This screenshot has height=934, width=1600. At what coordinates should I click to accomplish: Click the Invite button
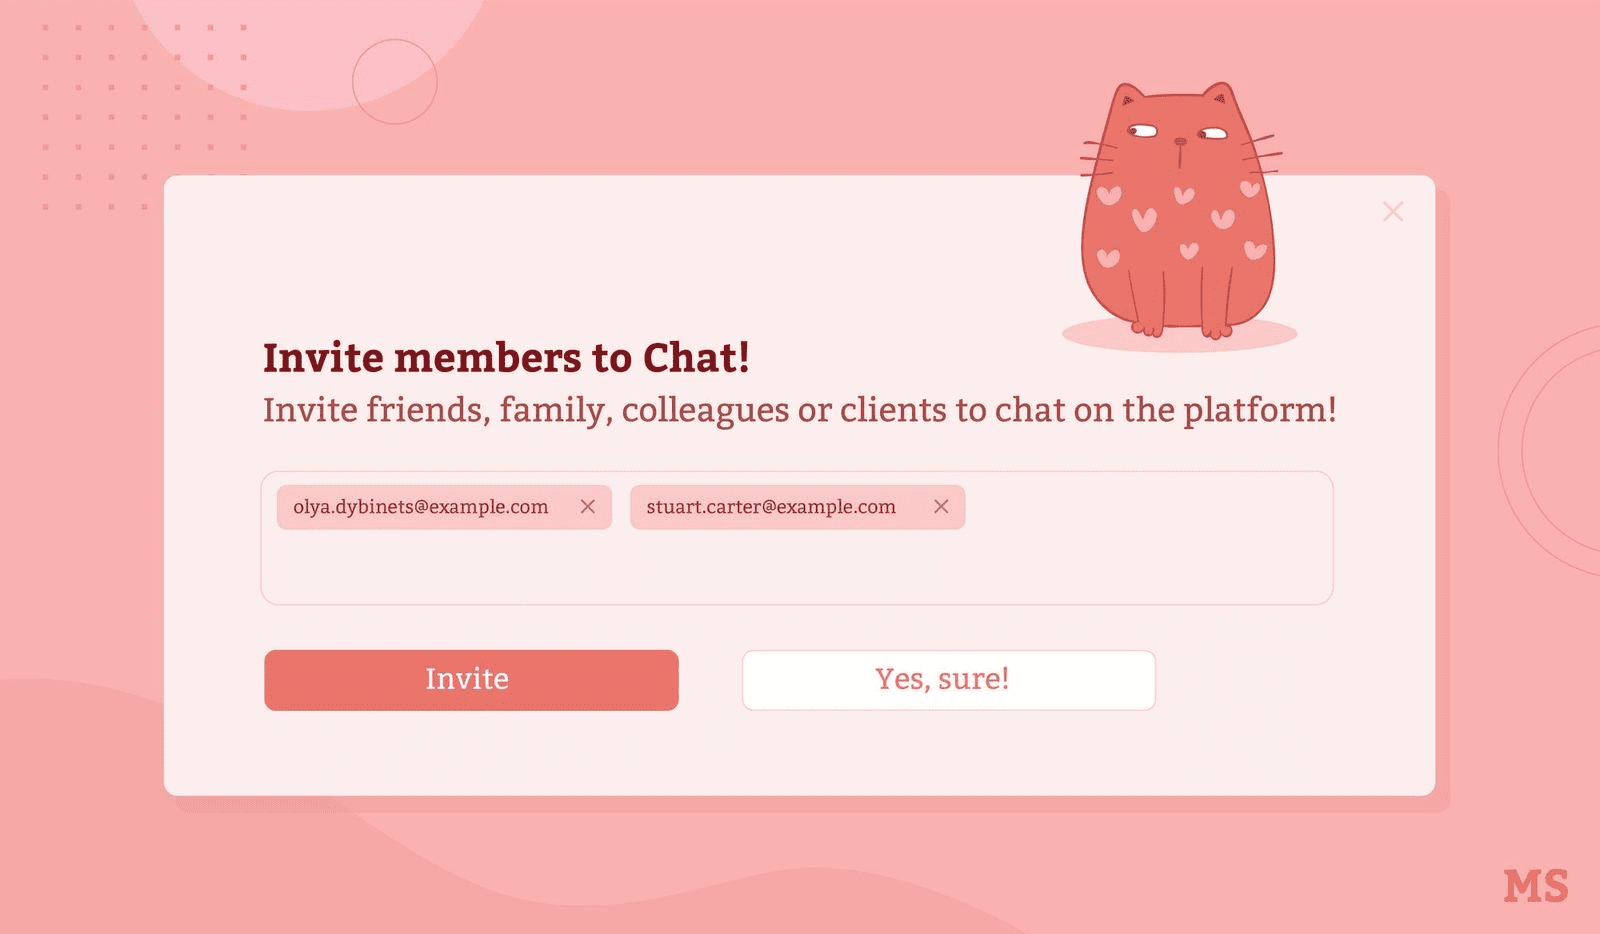coord(471,680)
